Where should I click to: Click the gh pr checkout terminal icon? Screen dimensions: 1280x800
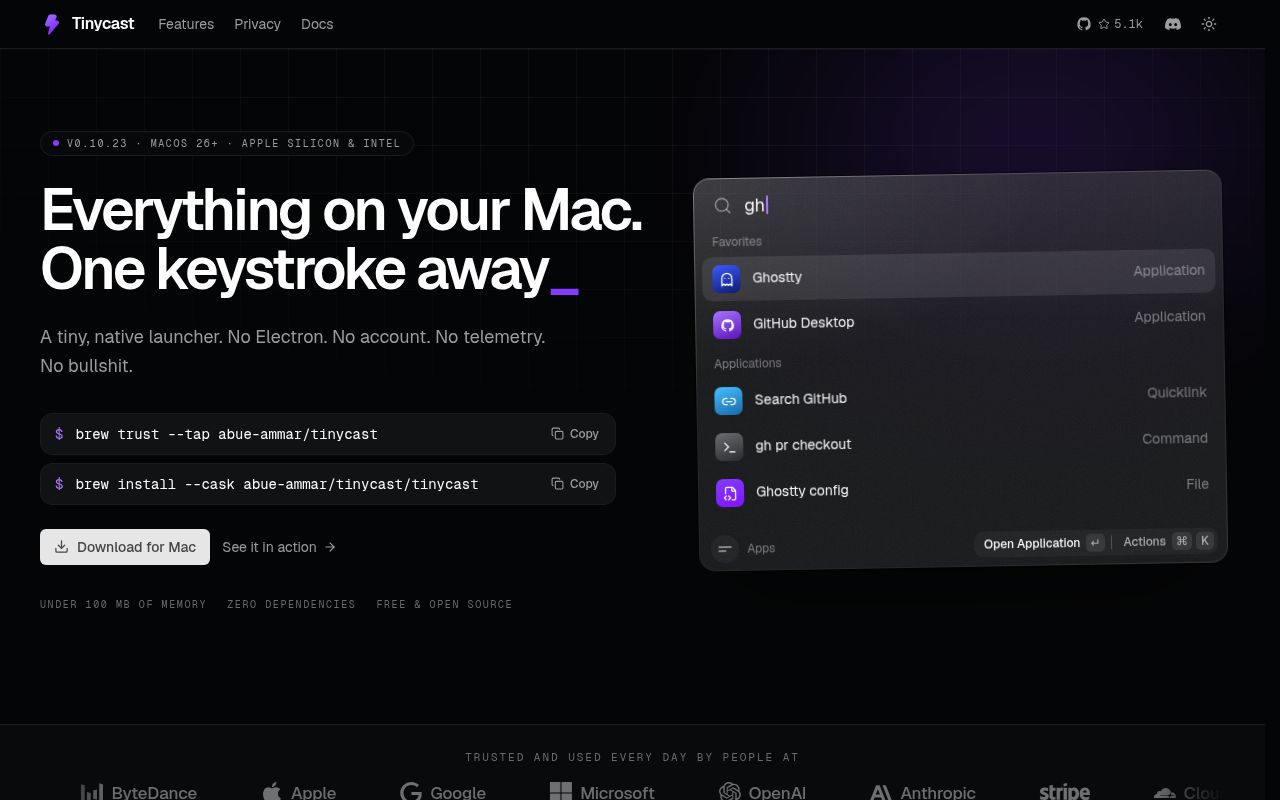[729, 447]
